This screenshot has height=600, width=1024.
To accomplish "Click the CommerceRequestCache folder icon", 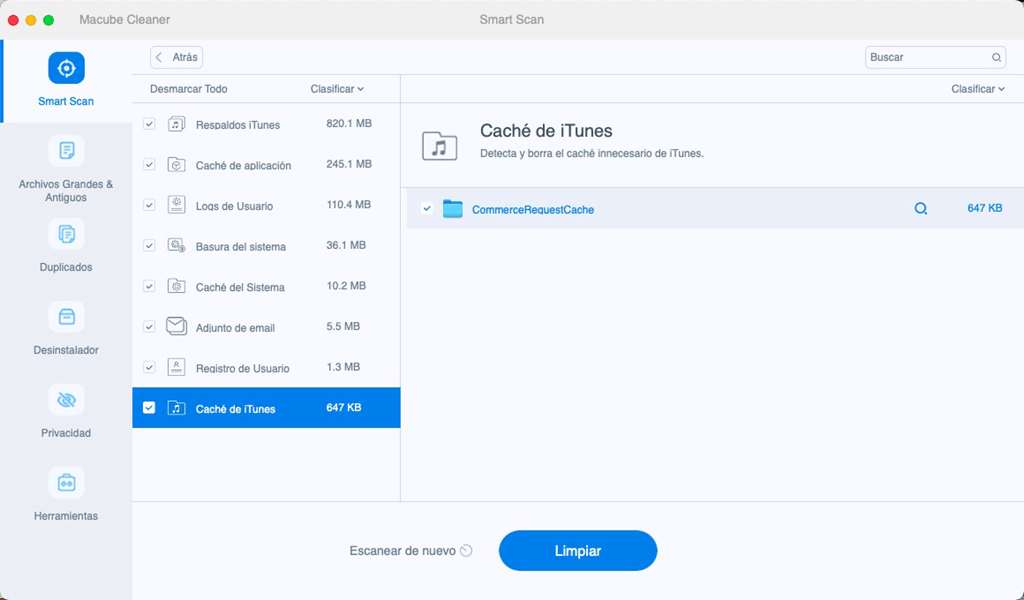I will coord(453,209).
